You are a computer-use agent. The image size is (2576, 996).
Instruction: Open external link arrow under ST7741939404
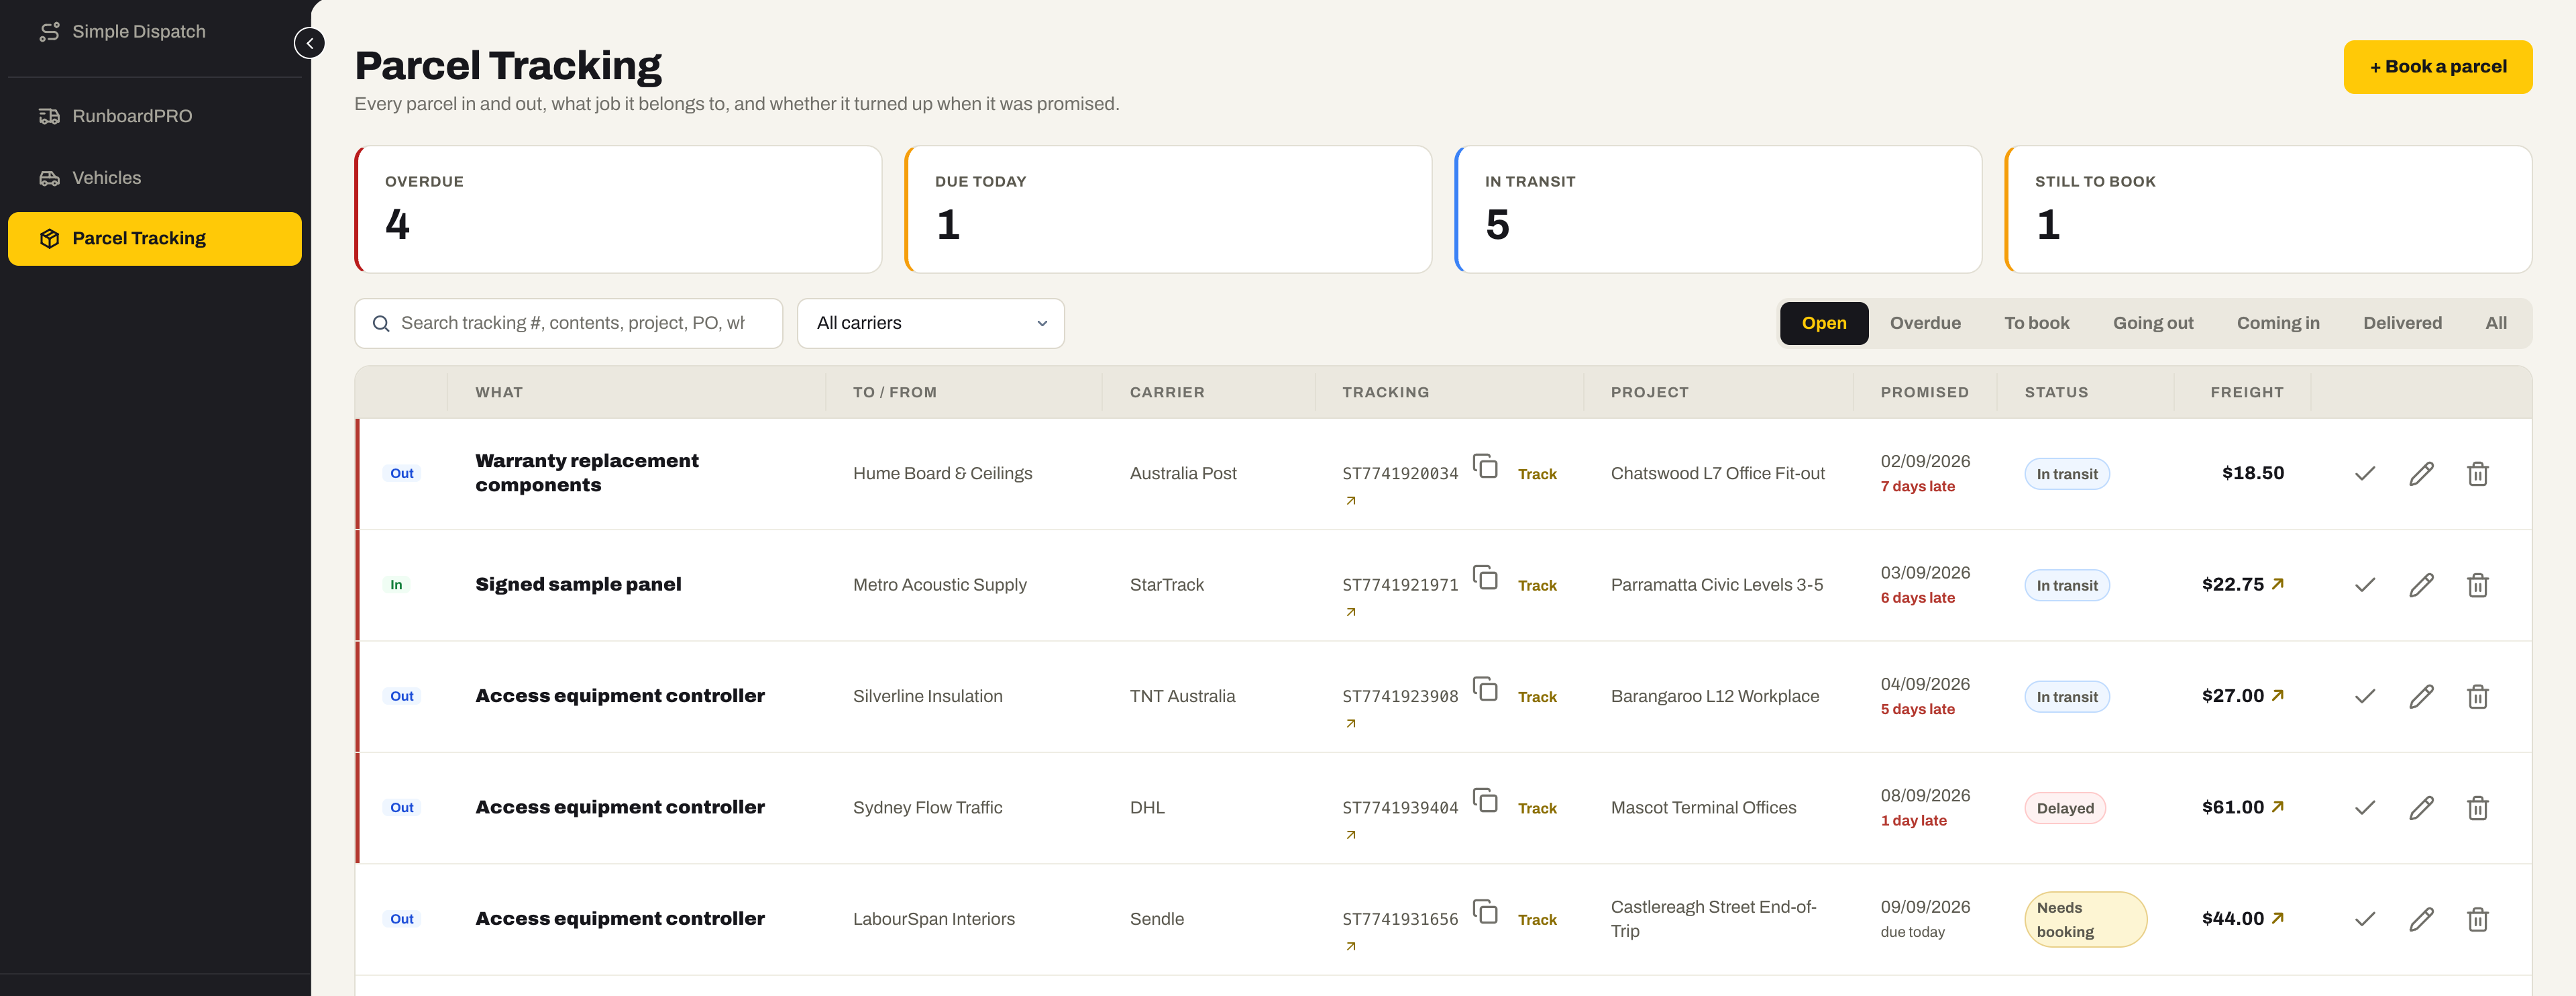tap(1350, 835)
